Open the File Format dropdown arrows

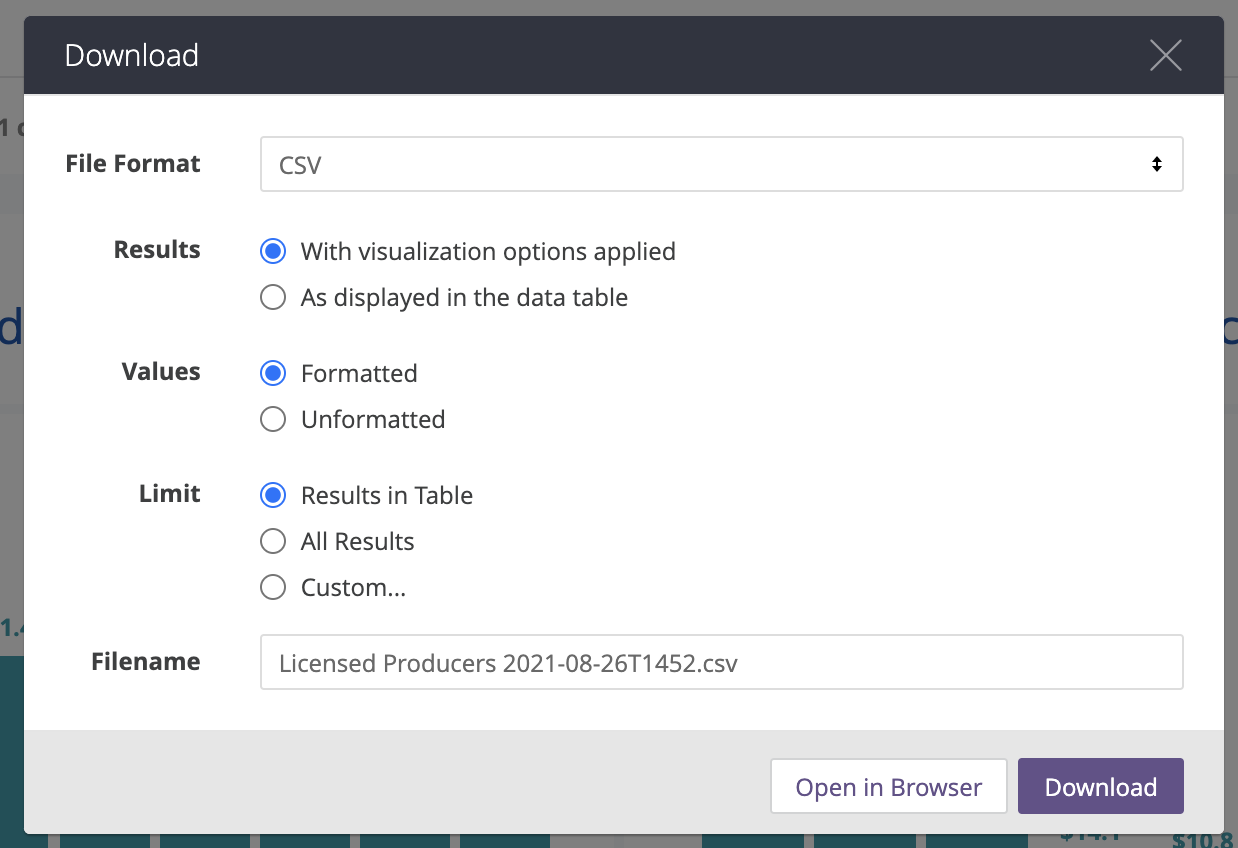(1156, 164)
